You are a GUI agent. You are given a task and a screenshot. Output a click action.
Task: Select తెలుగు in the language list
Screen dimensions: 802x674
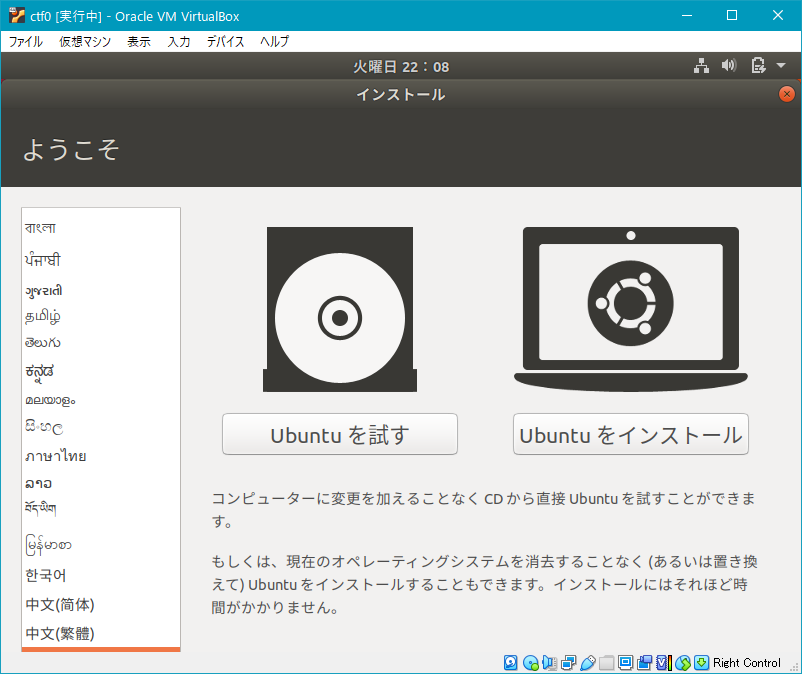[x=101, y=342]
